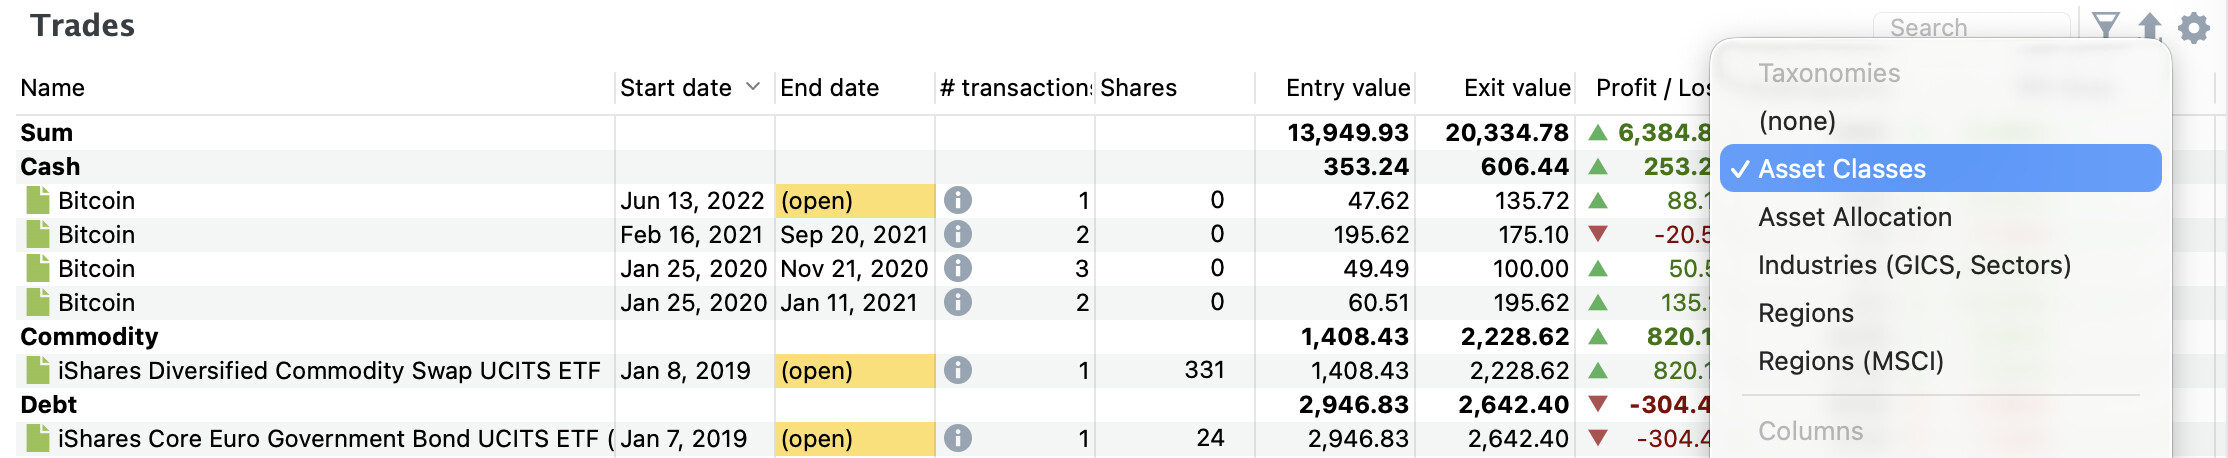Screen dimensions: 2228x458
Task: Click the highlighted (open) cell for Bitcoin
Action: tap(854, 201)
